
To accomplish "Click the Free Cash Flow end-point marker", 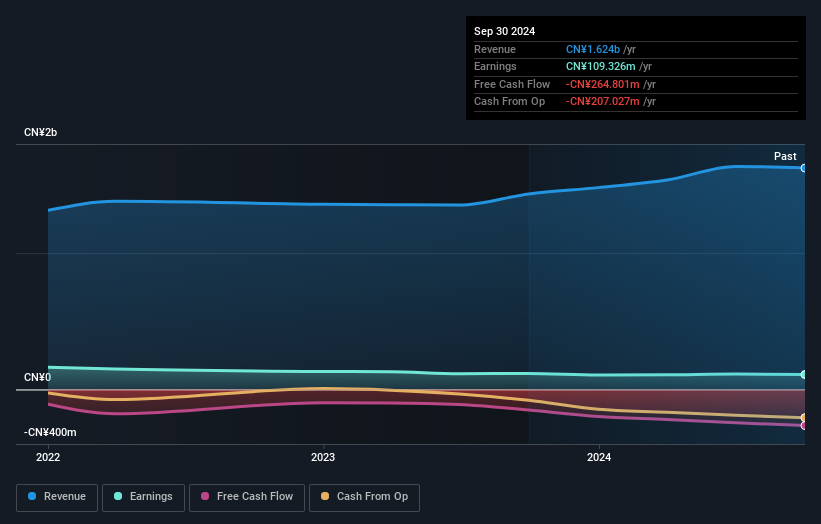I will (803, 426).
